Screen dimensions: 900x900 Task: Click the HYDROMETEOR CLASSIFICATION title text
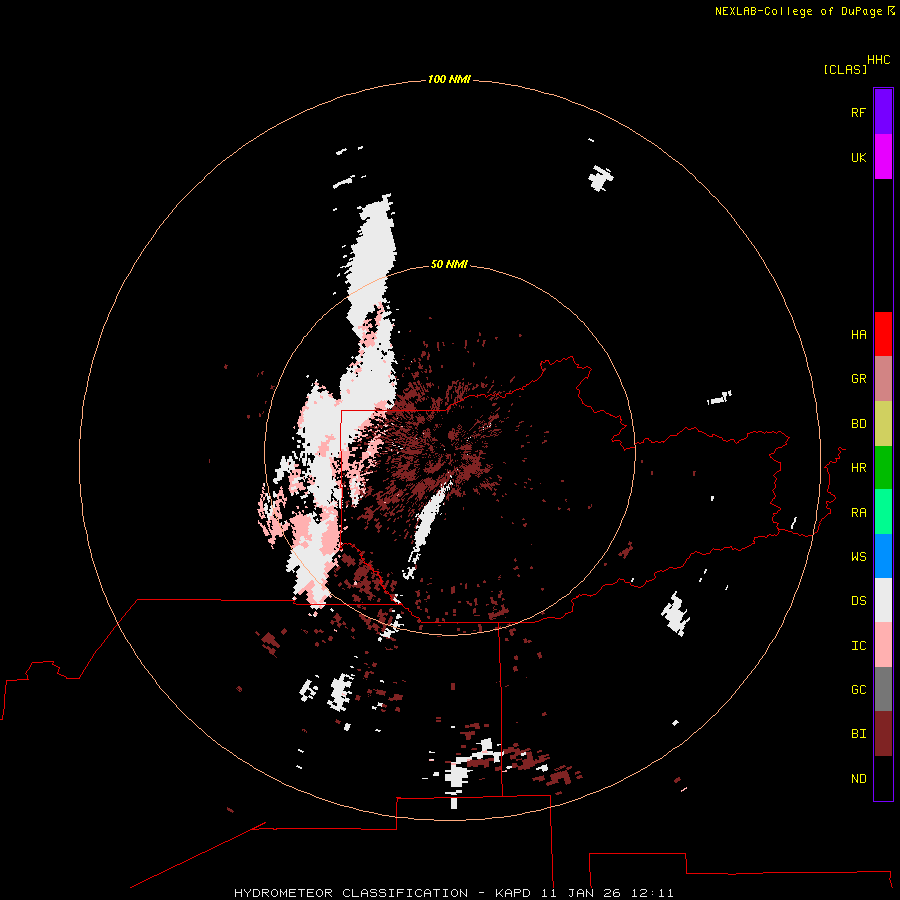coord(351,893)
